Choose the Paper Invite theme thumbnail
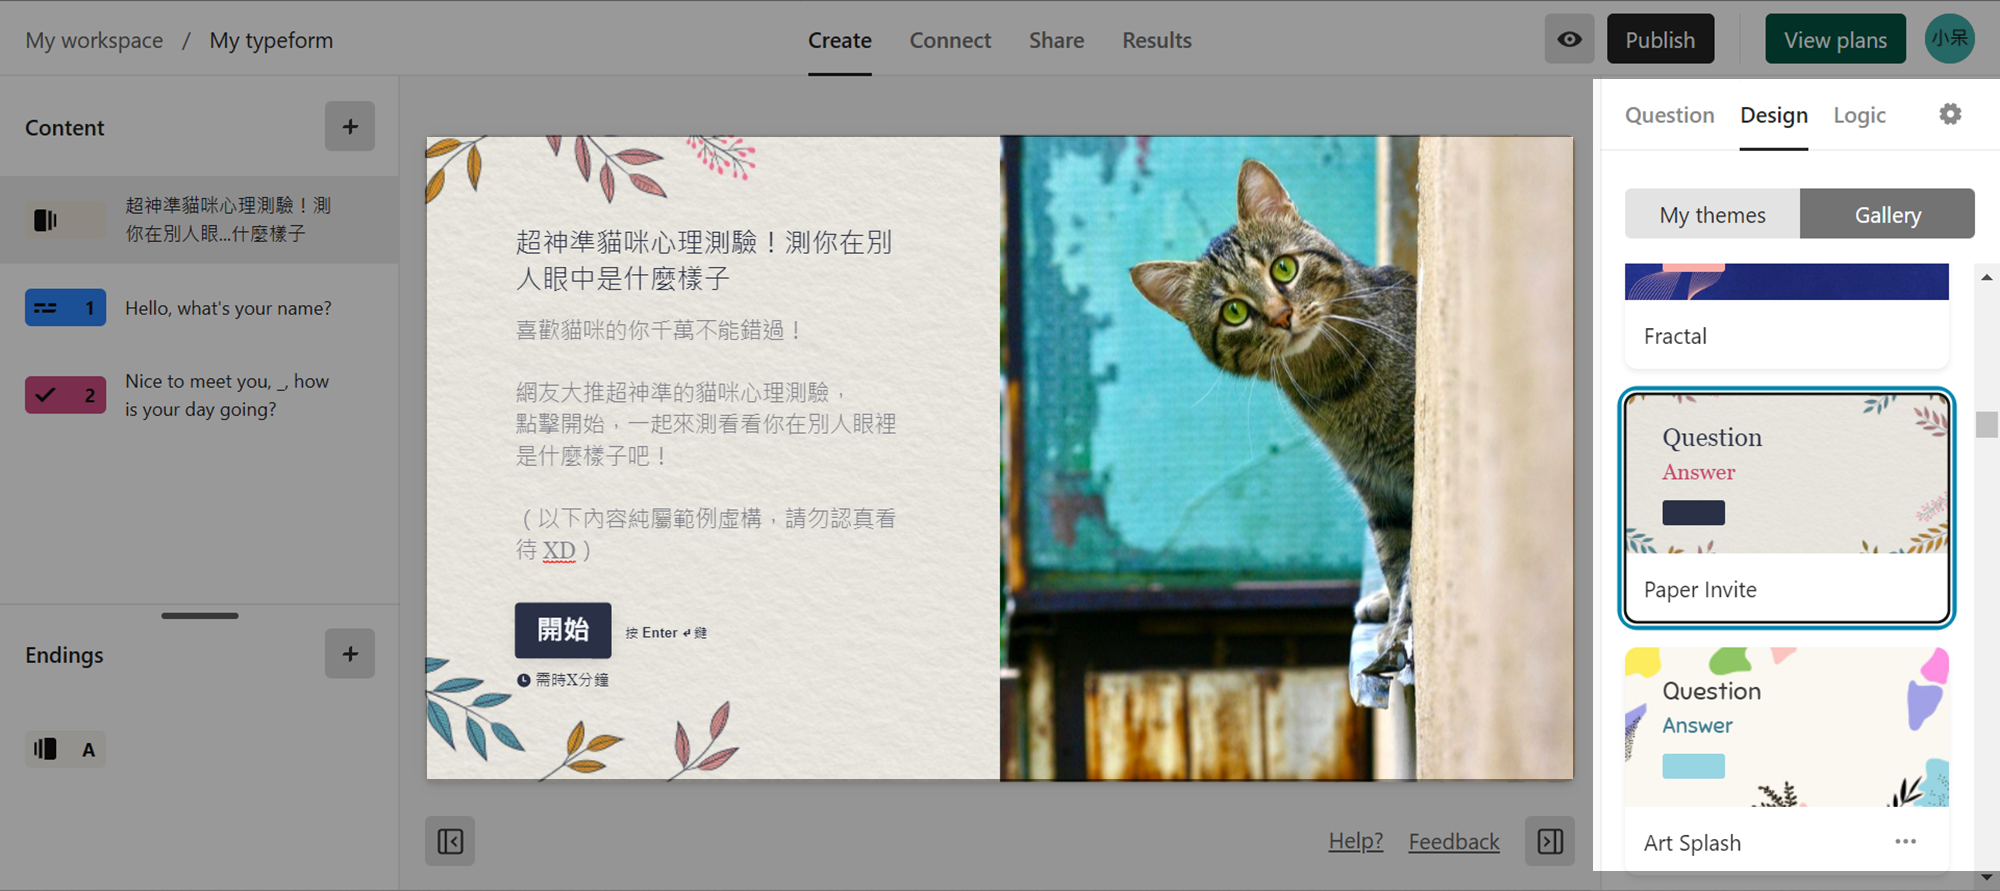The image size is (2000, 891). click(x=1786, y=474)
